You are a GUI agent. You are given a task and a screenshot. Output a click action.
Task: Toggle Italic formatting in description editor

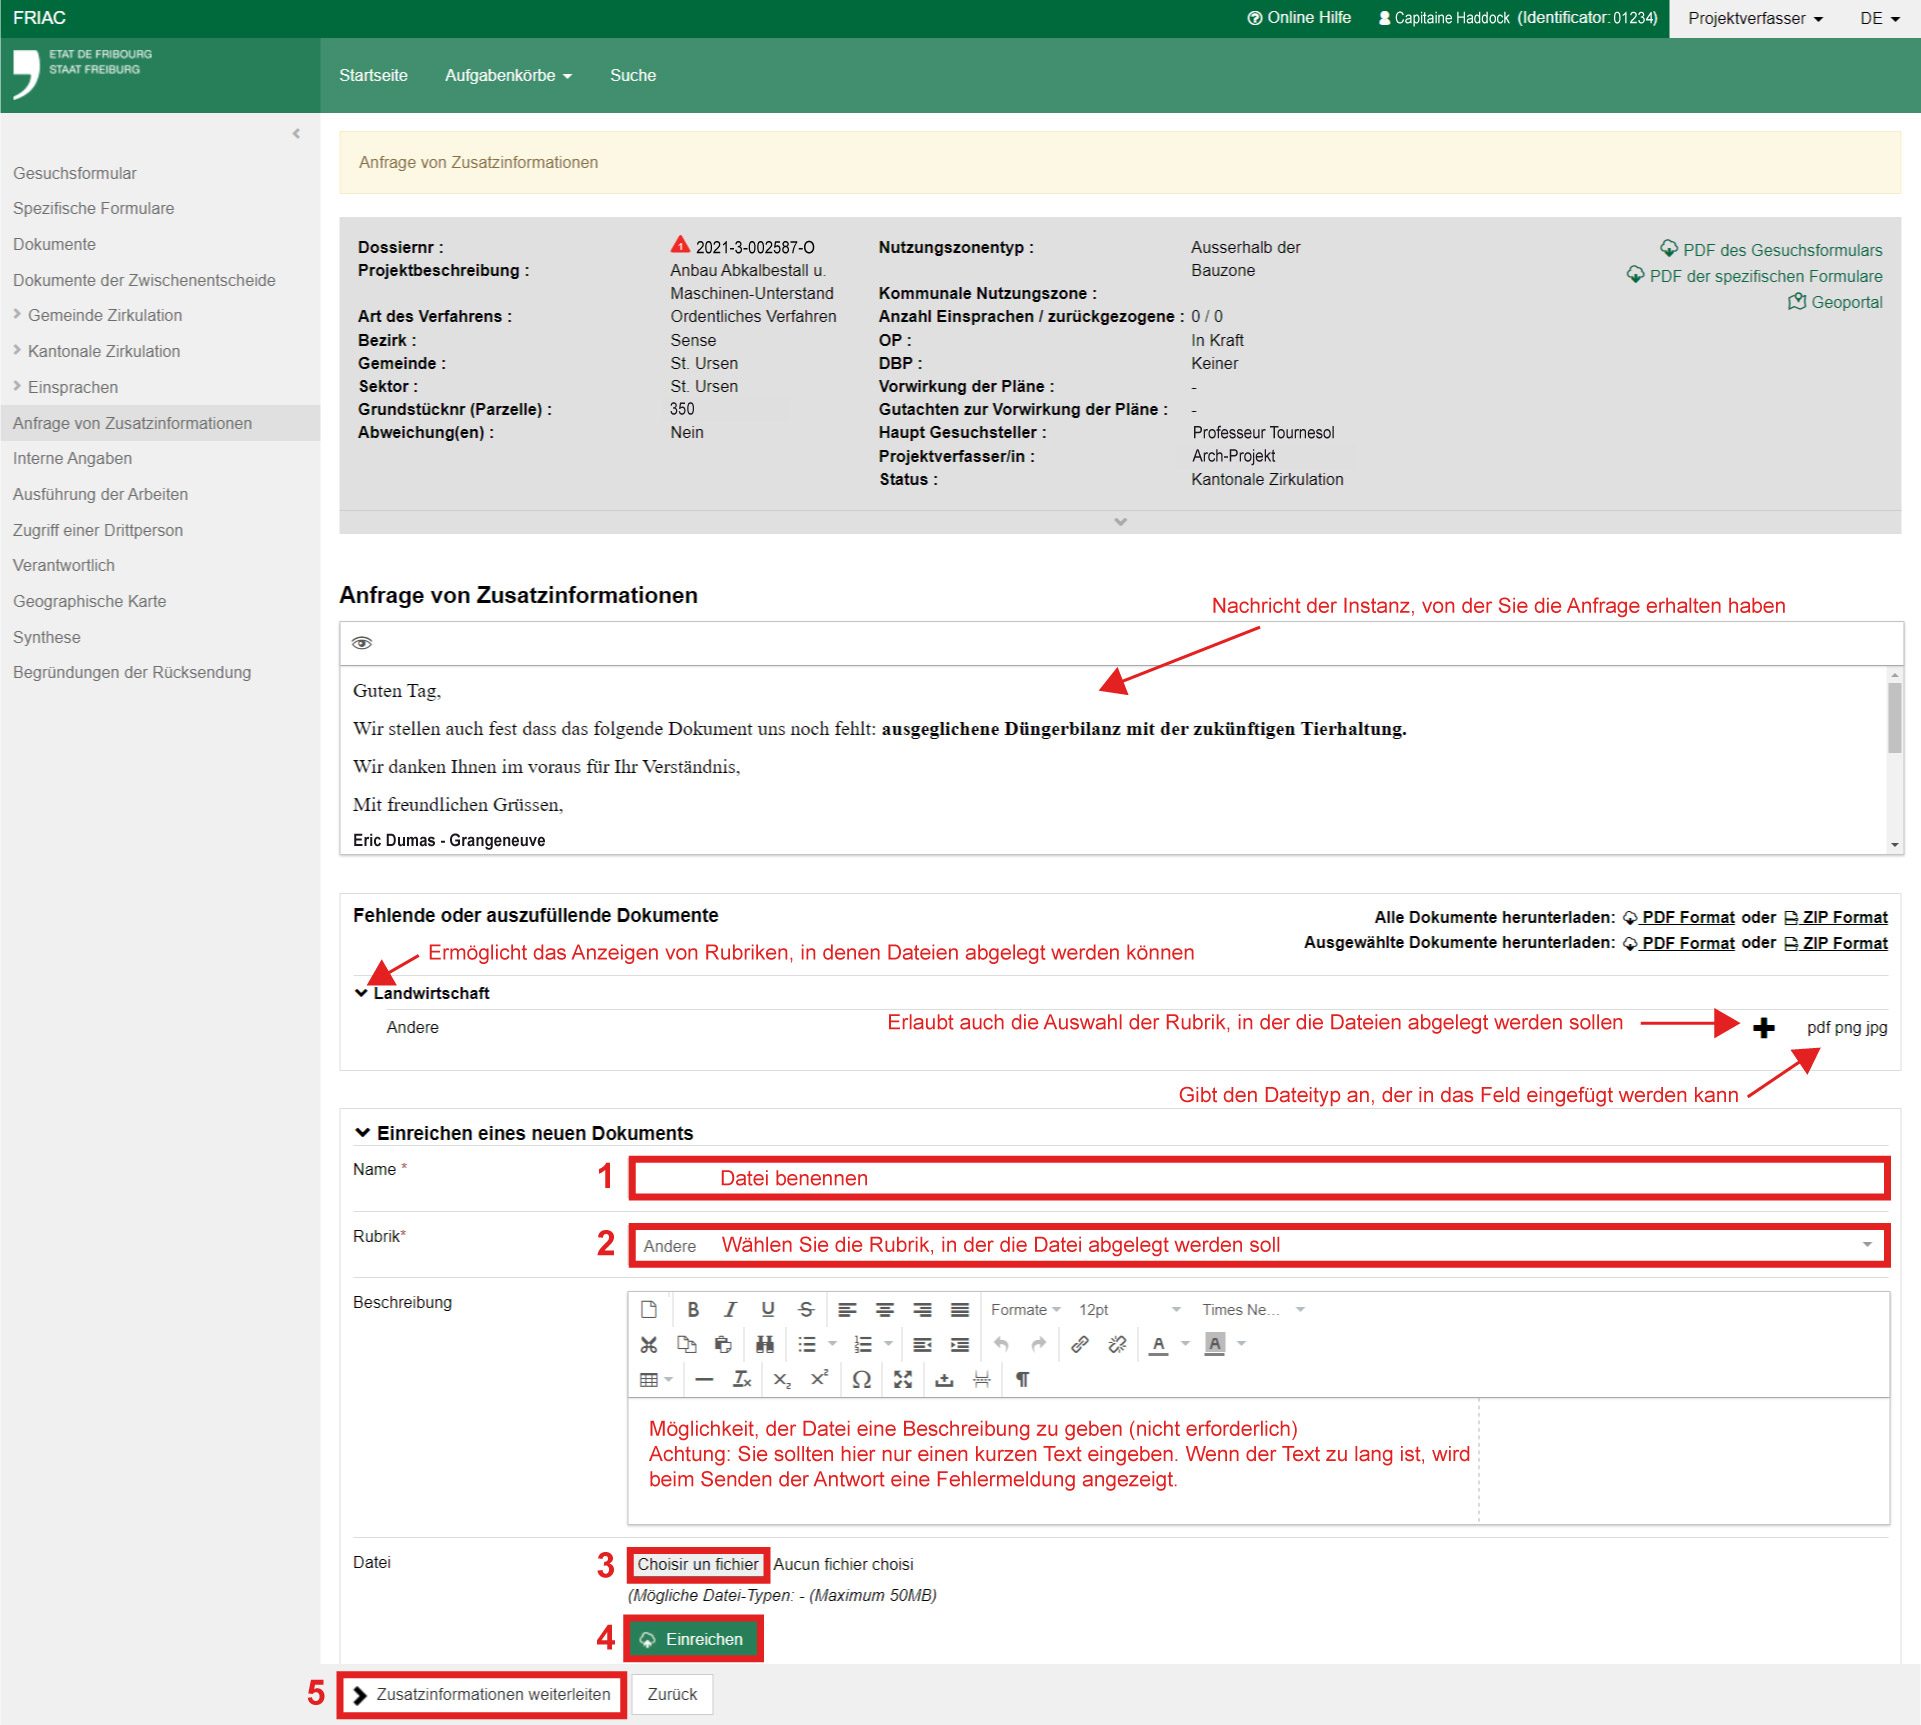730,1309
